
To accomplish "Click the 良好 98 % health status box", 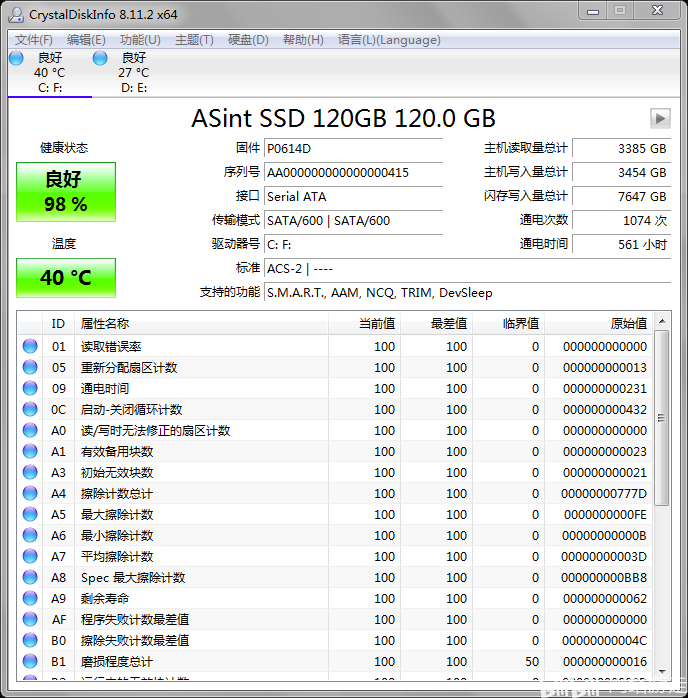I will click(66, 192).
